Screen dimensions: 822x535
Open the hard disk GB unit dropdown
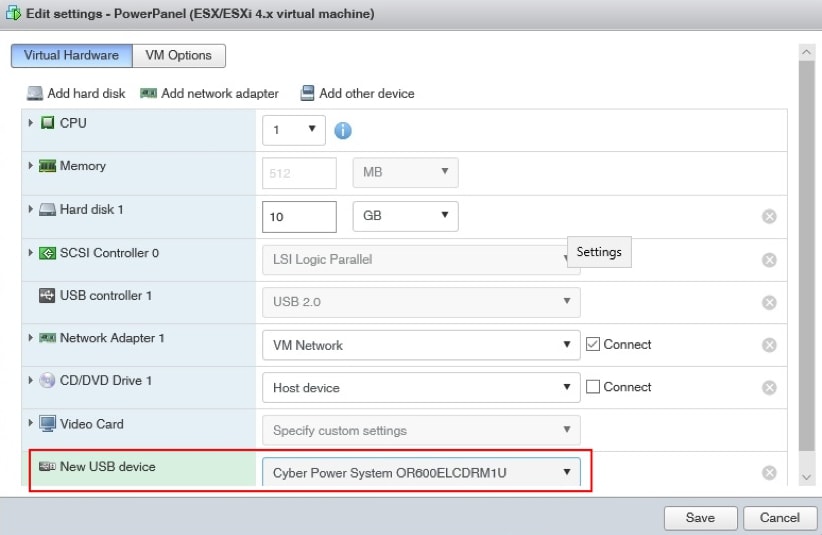[x=405, y=216]
